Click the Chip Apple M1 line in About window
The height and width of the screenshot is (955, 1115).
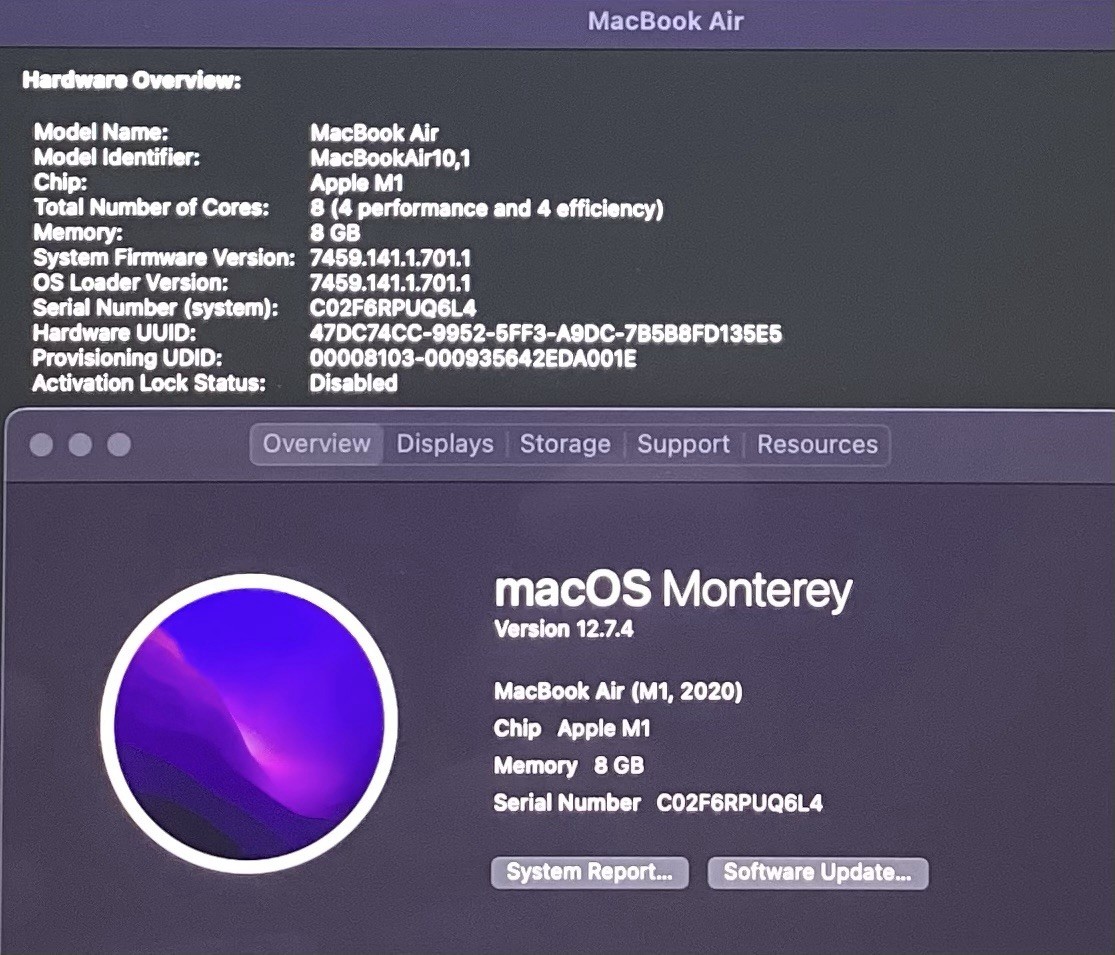[572, 729]
